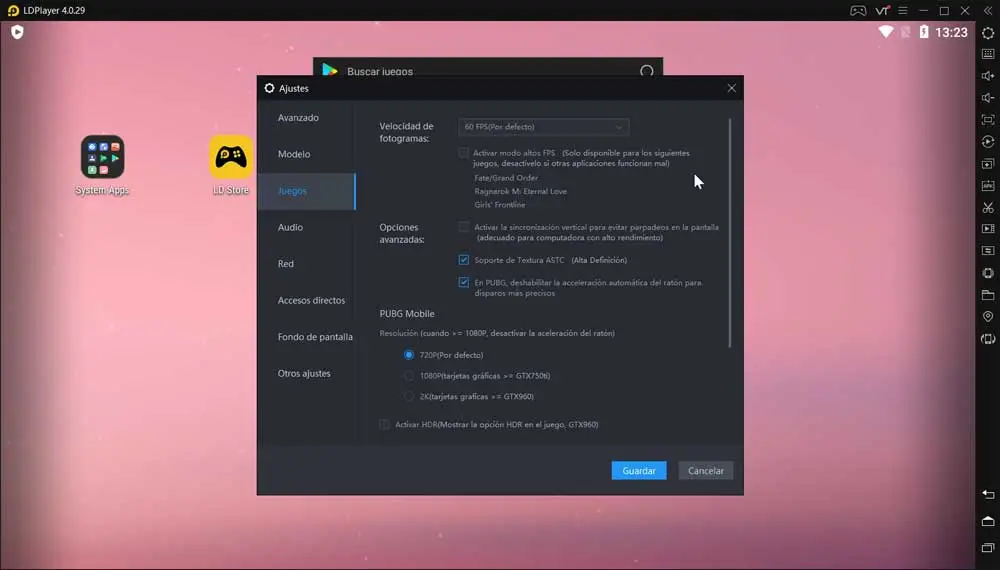Click the Wi-Fi status icon
The height and width of the screenshot is (570, 1000).
click(x=885, y=32)
